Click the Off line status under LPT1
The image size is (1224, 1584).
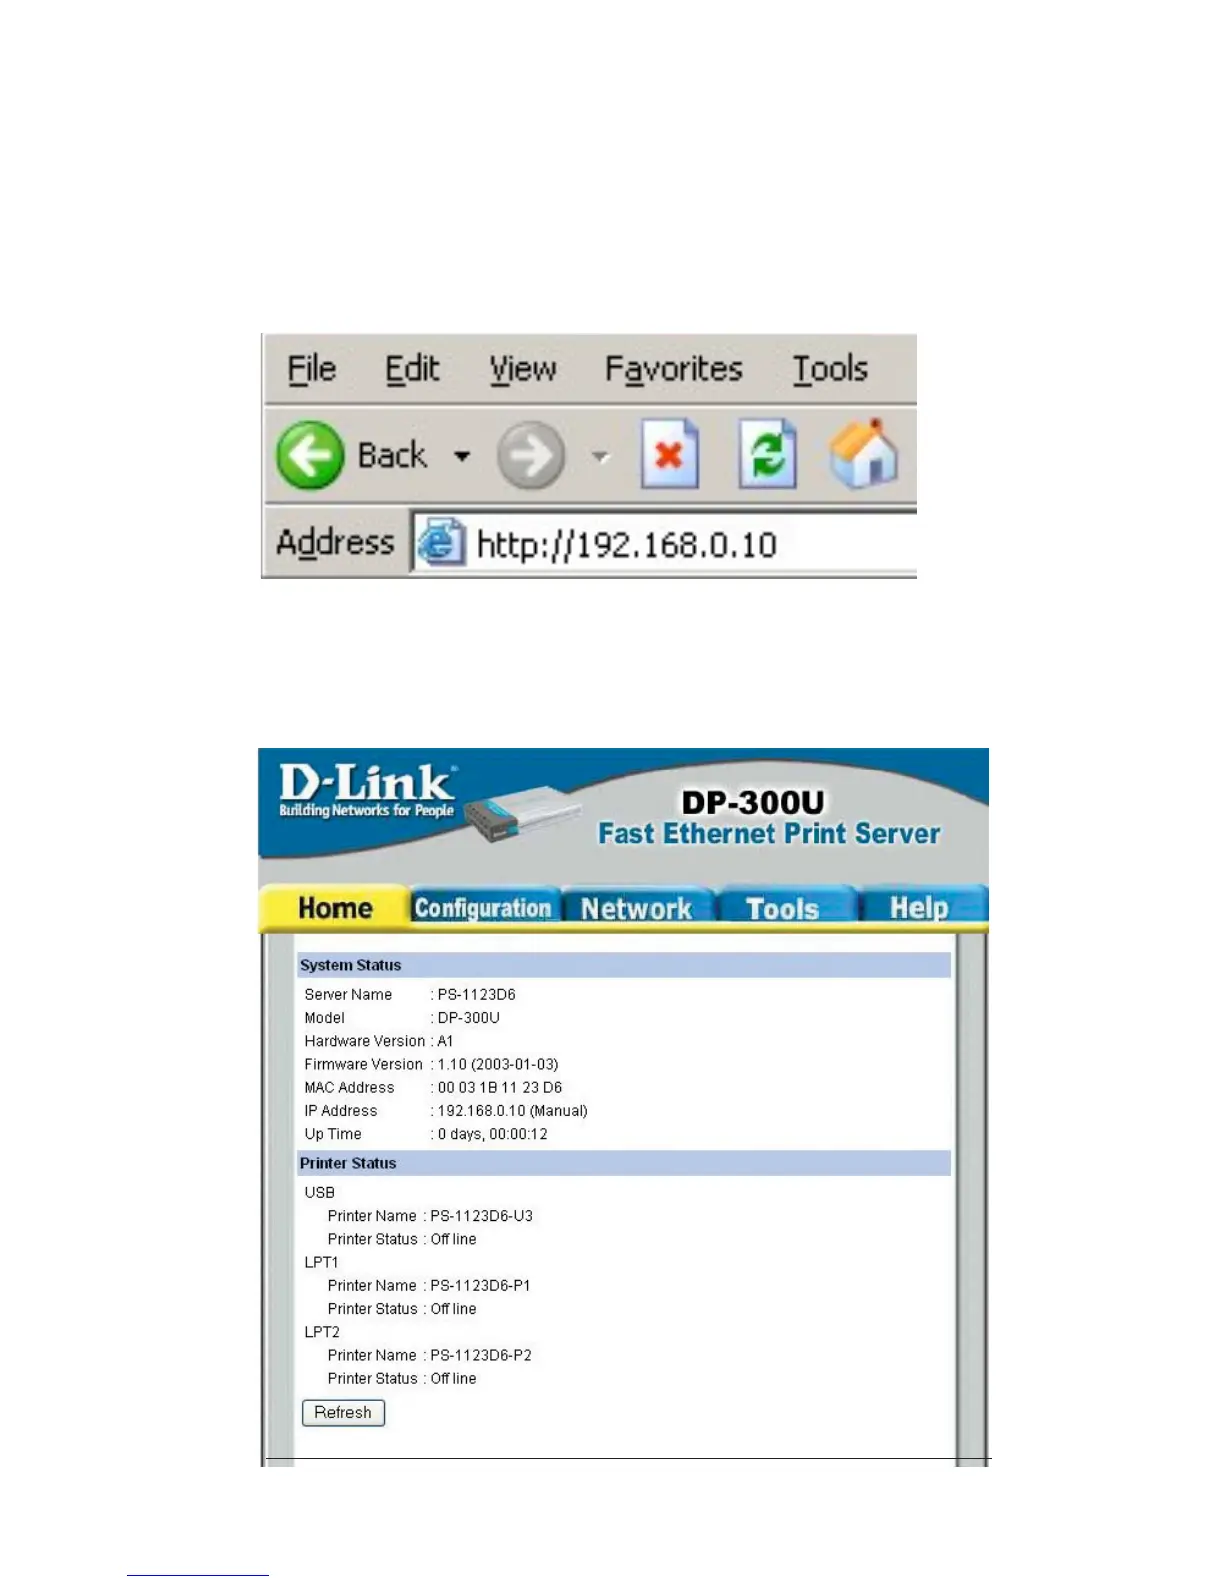pyautogui.click(x=453, y=1309)
